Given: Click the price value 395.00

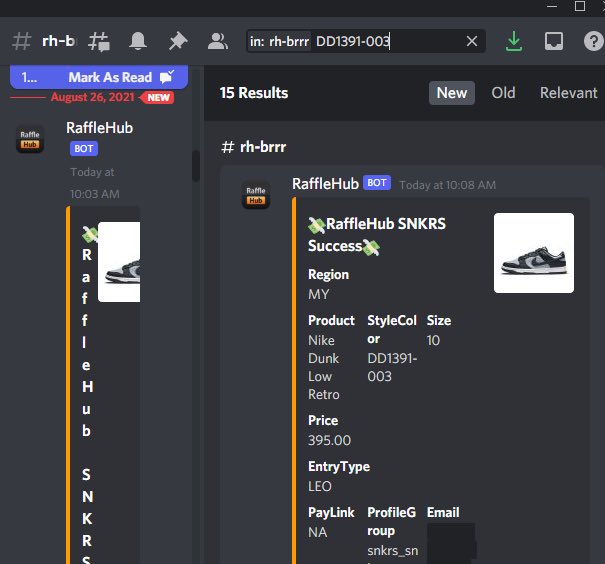Looking at the screenshot, I should (330, 441).
